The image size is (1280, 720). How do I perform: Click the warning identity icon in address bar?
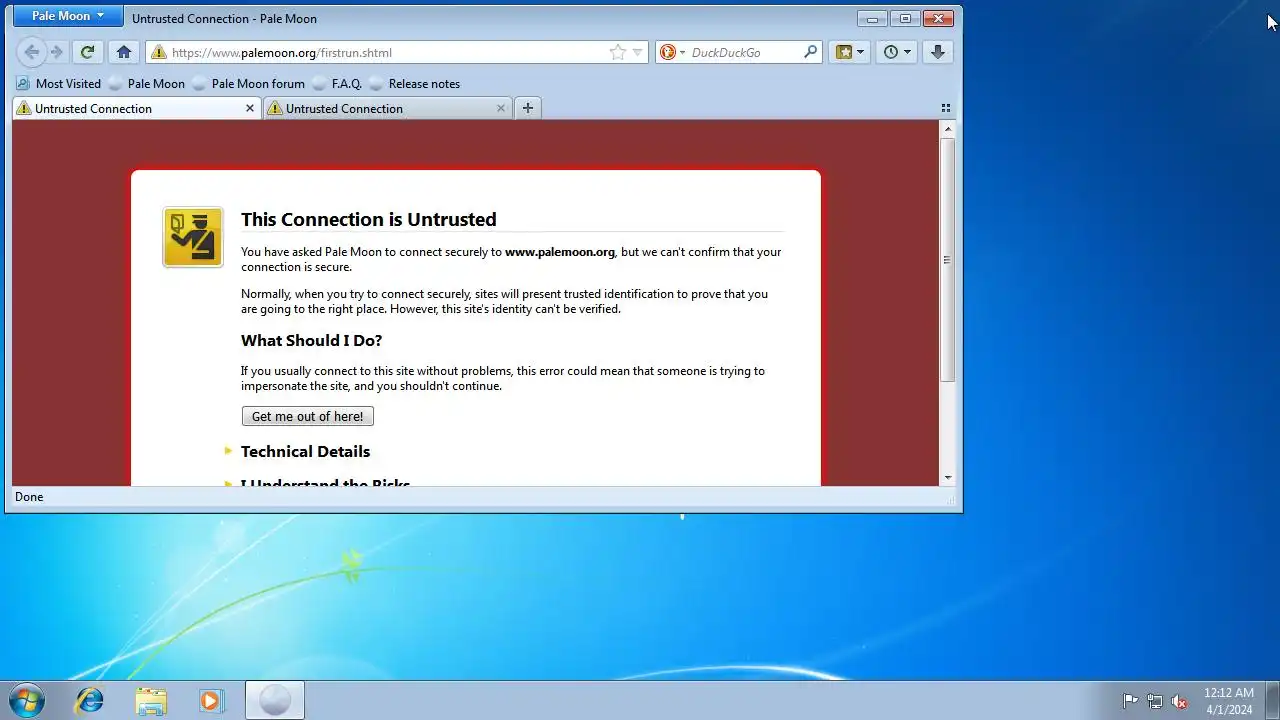click(158, 52)
